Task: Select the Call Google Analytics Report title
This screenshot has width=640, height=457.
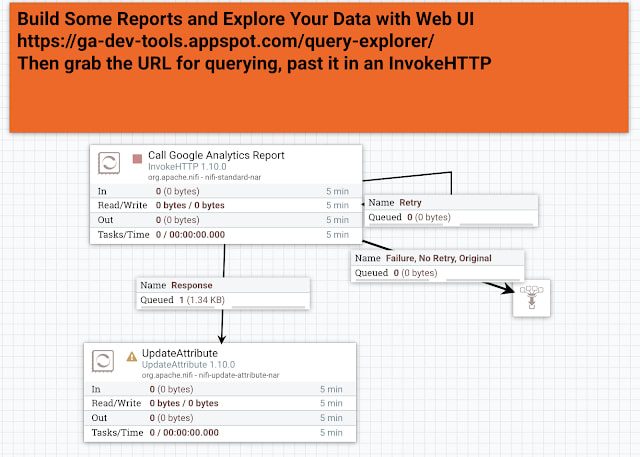Action: [x=216, y=155]
